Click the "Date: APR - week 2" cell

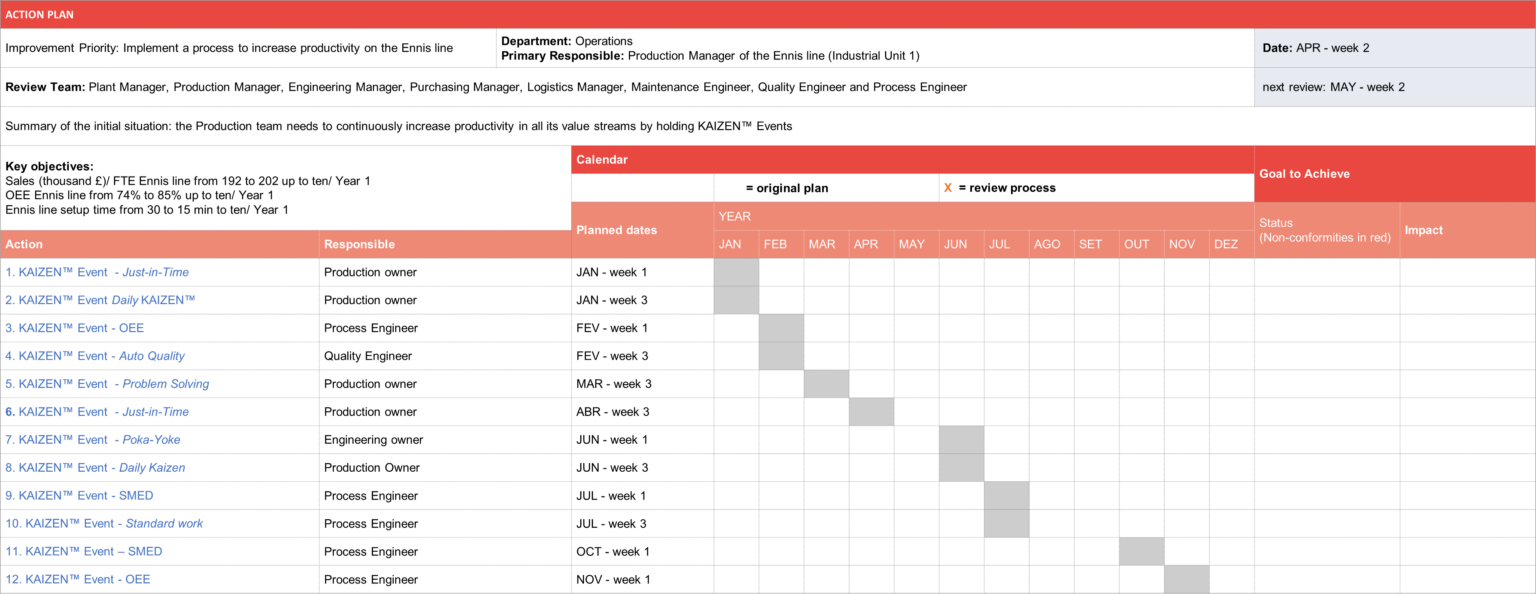[1394, 47]
